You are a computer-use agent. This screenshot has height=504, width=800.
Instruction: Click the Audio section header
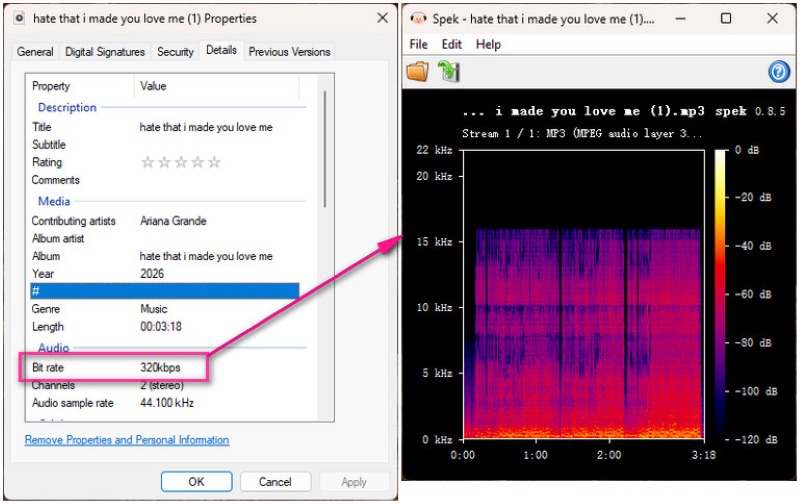click(x=53, y=347)
